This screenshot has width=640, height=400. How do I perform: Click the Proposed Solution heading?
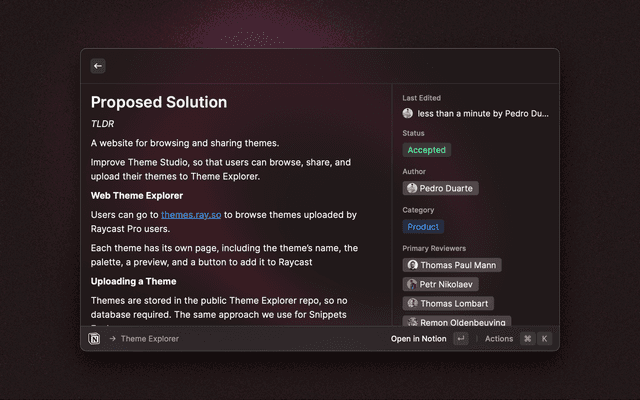point(159,102)
